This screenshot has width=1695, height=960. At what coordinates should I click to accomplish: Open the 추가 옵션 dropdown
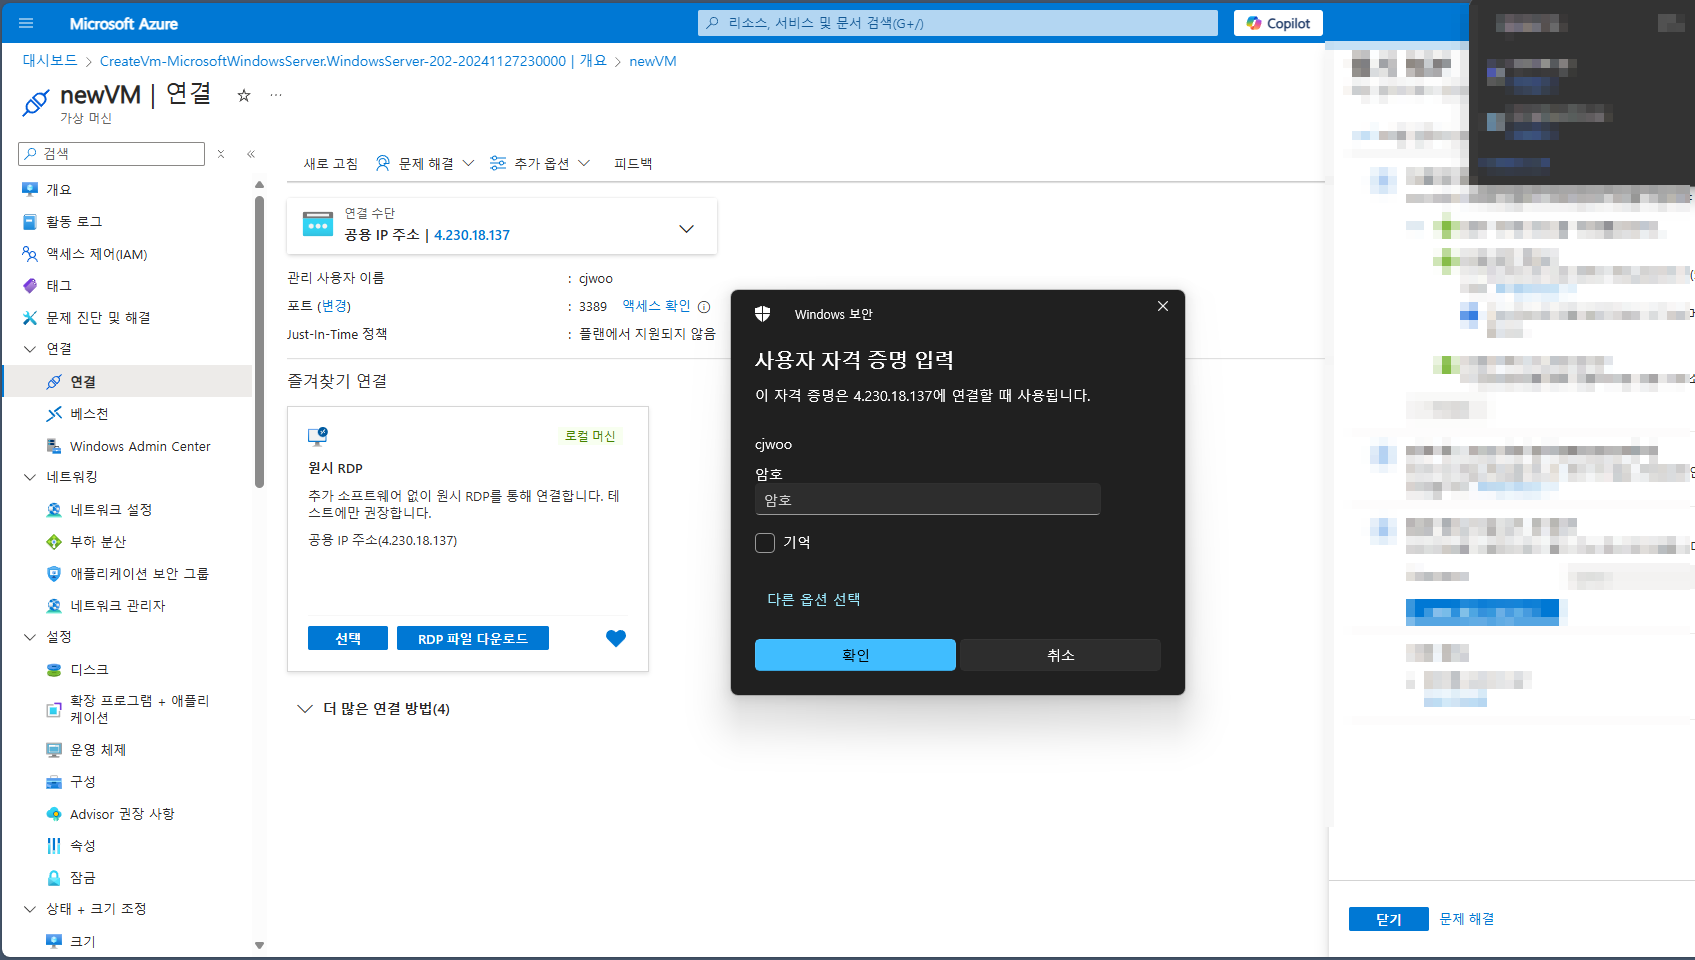click(540, 163)
